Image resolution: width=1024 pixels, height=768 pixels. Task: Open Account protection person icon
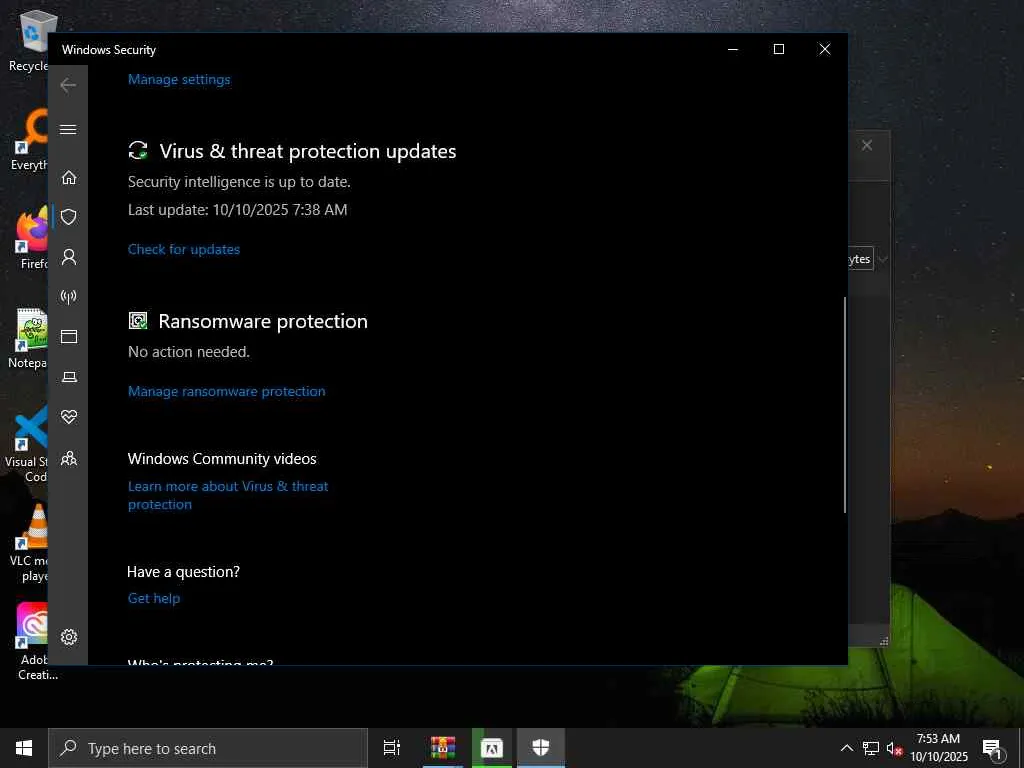(69, 257)
